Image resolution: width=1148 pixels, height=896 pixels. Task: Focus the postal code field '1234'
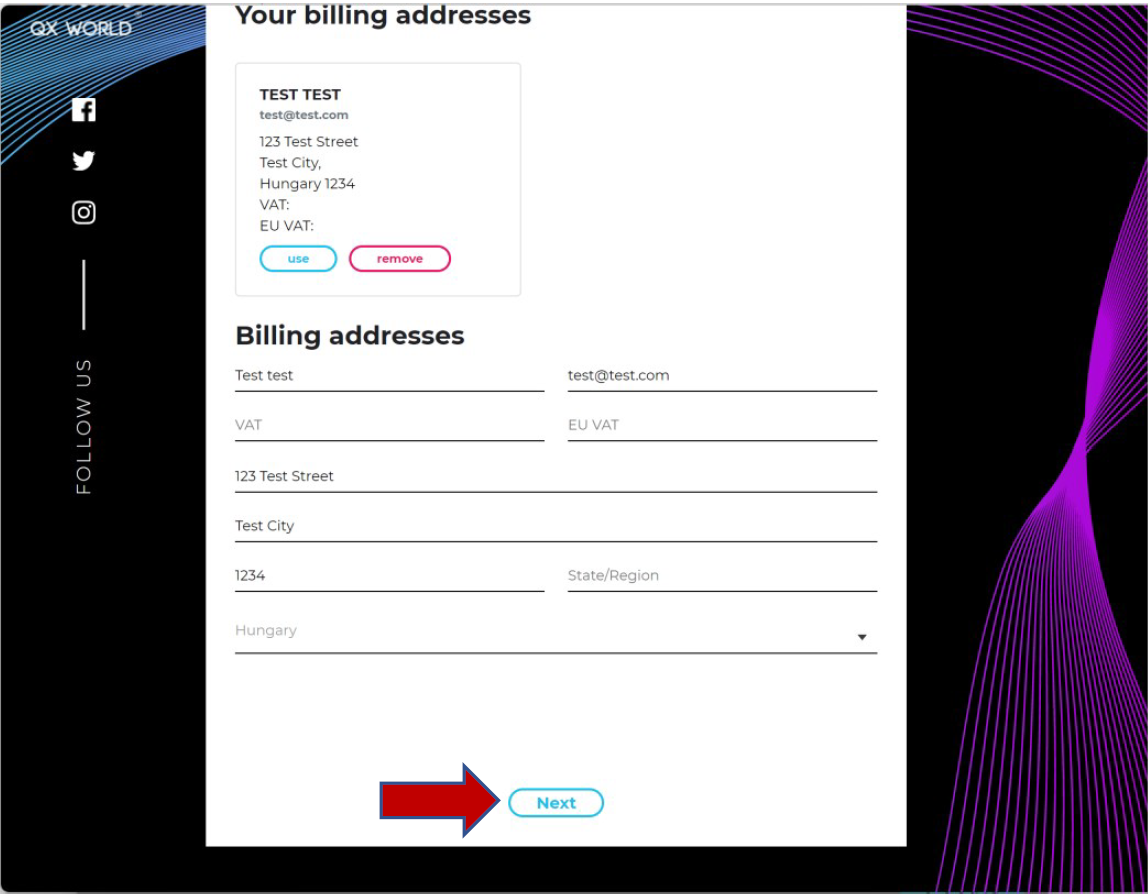(389, 576)
